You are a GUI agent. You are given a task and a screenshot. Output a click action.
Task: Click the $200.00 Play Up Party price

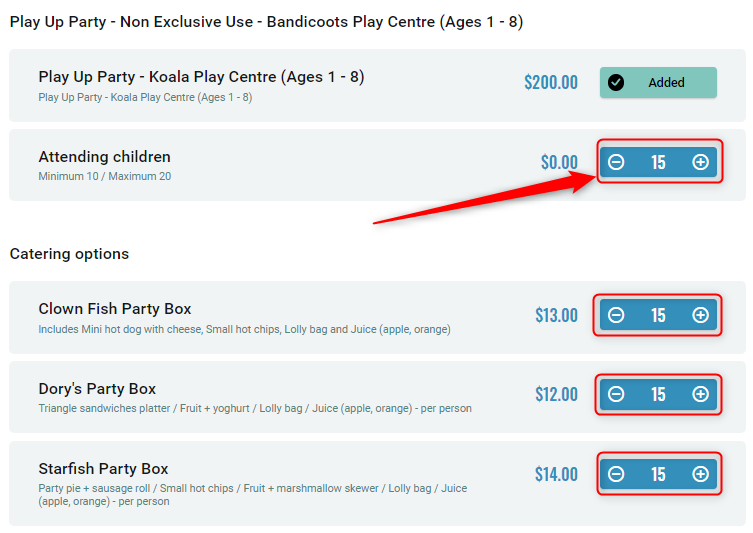(551, 82)
